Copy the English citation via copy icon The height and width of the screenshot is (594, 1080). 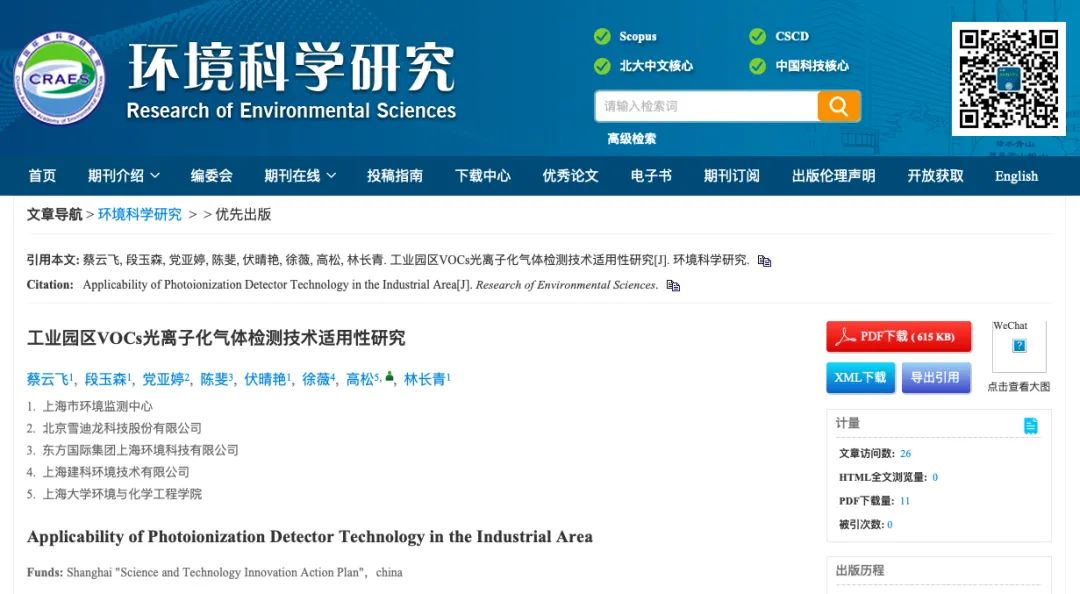[x=673, y=286]
